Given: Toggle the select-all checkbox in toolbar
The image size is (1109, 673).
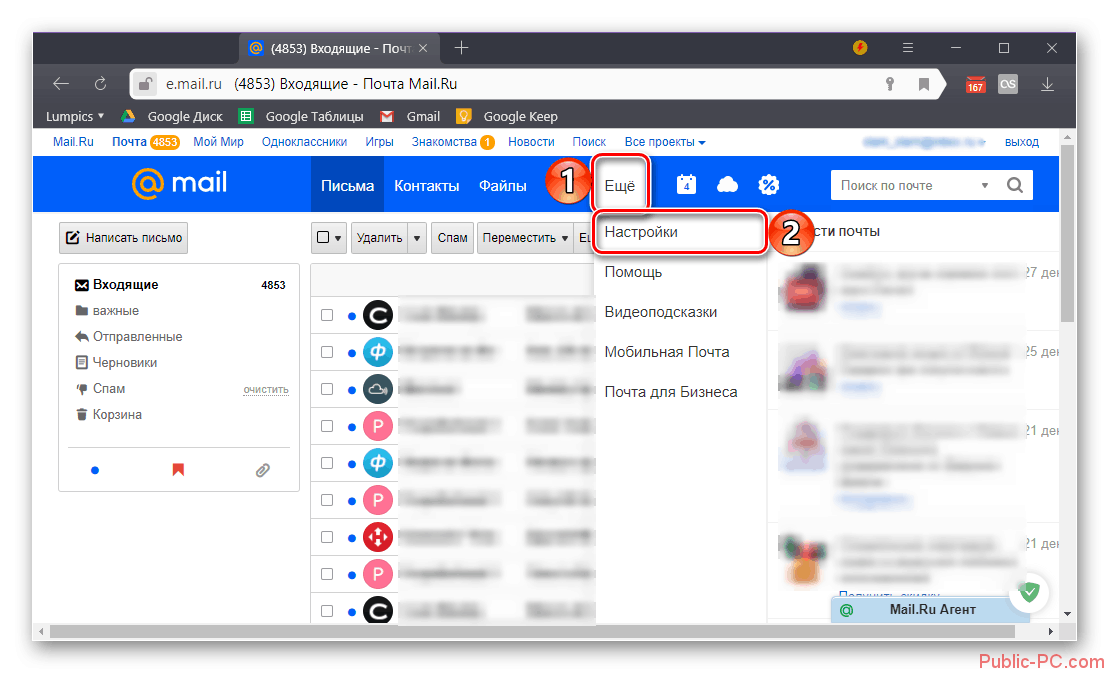Looking at the screenshot, I should point(322,238).
